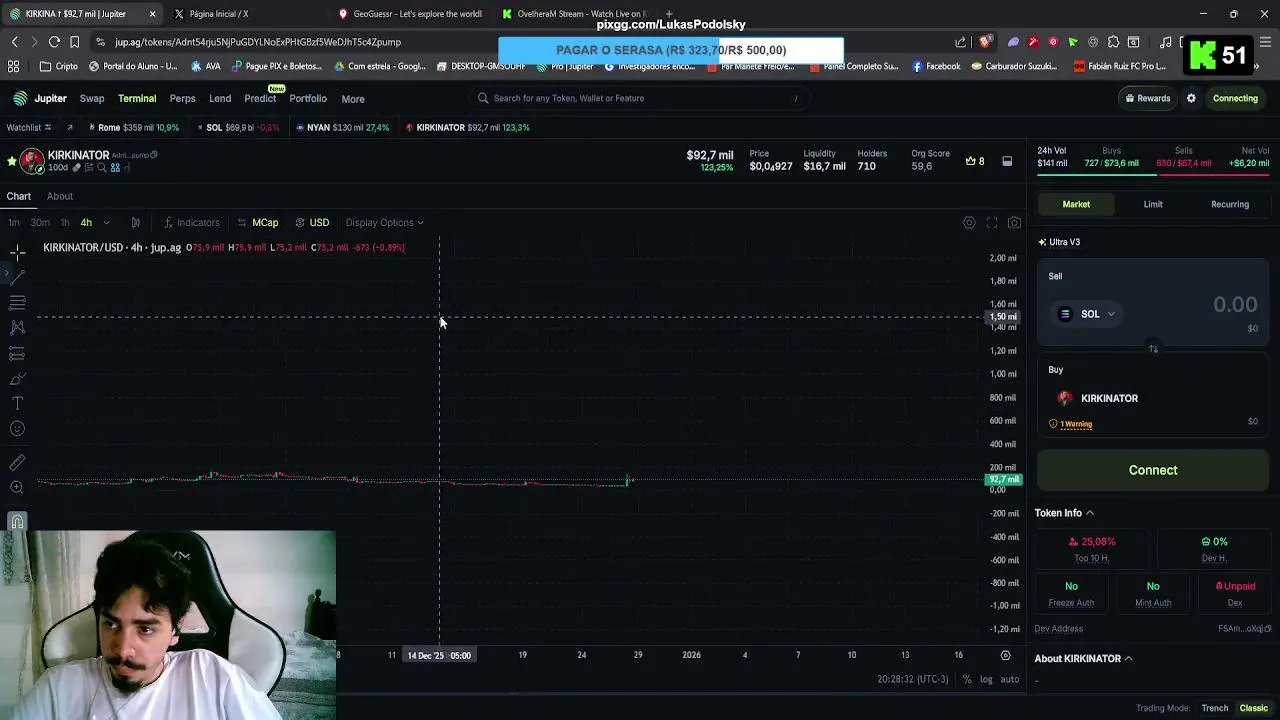View the 1 Warning notice
The image size is (1280, 720).
tap(1070, 424)
